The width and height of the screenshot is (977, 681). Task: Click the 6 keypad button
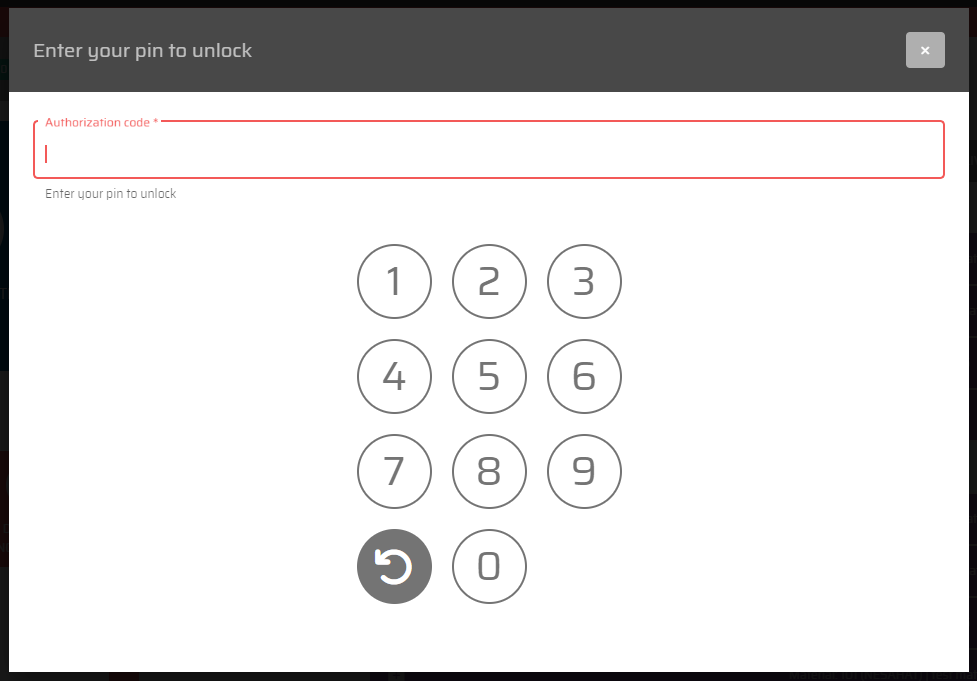click(584, 376)
